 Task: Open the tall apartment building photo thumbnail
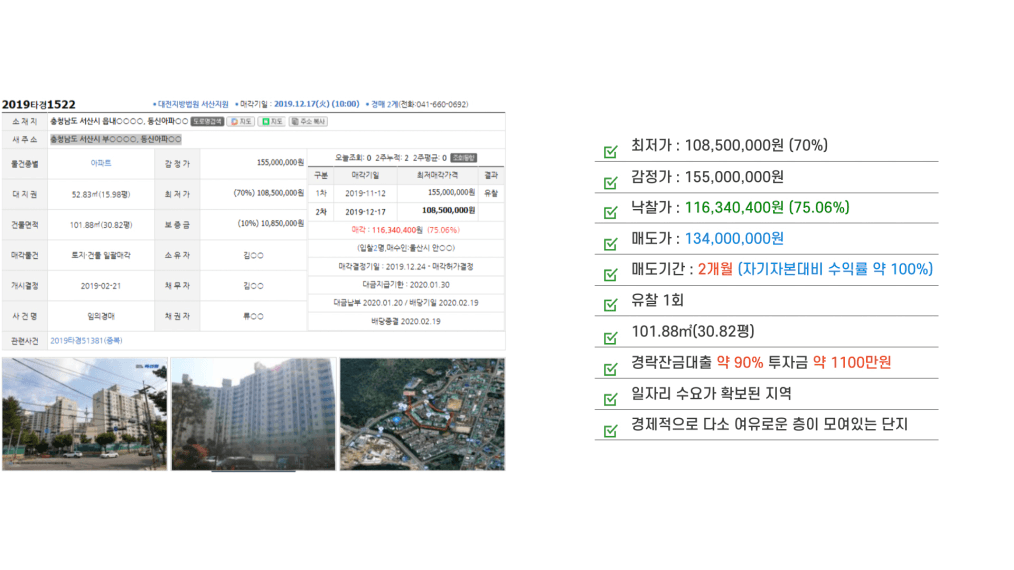[252, 413]
